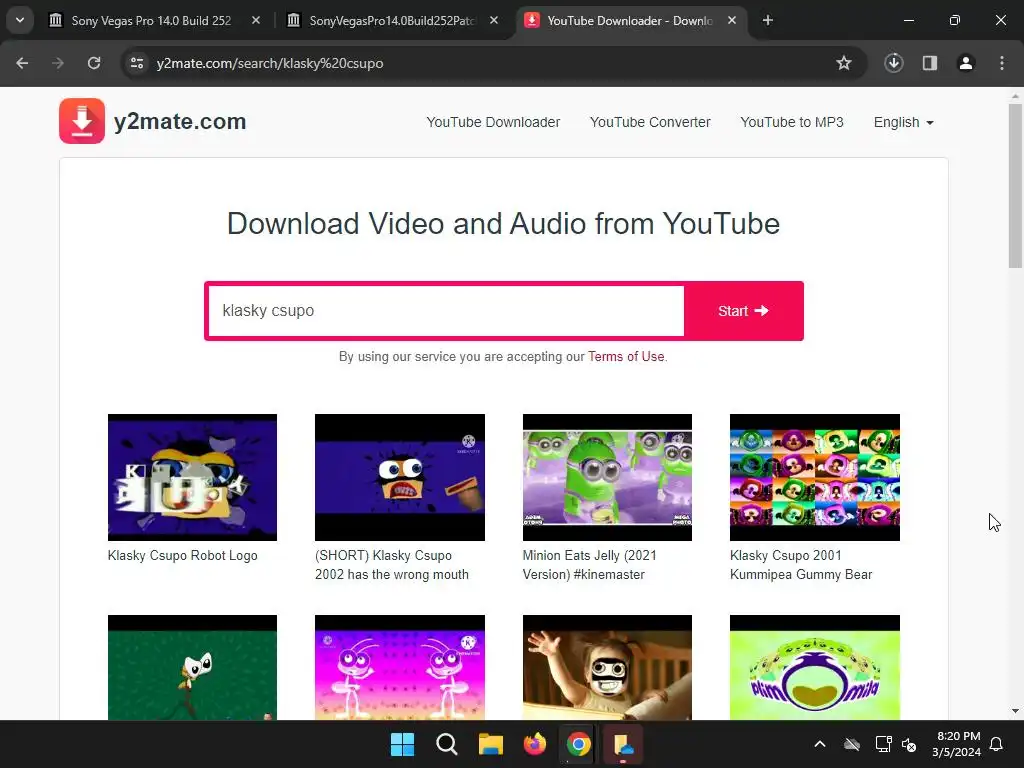Open the pink ant characters thumbnail
The height and width of the screenshot is (768, 1024).
click(x=400, y=667)
